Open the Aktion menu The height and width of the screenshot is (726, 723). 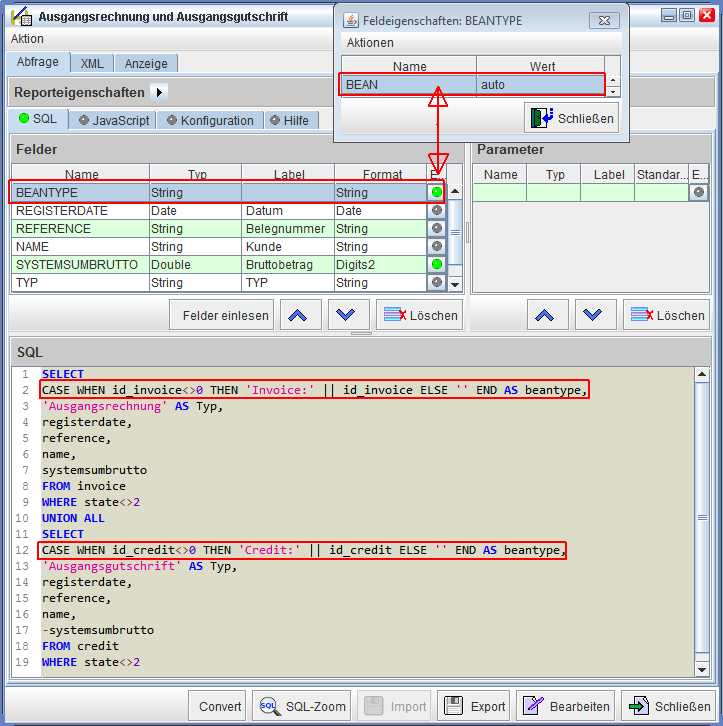click(x=28, y=39)
